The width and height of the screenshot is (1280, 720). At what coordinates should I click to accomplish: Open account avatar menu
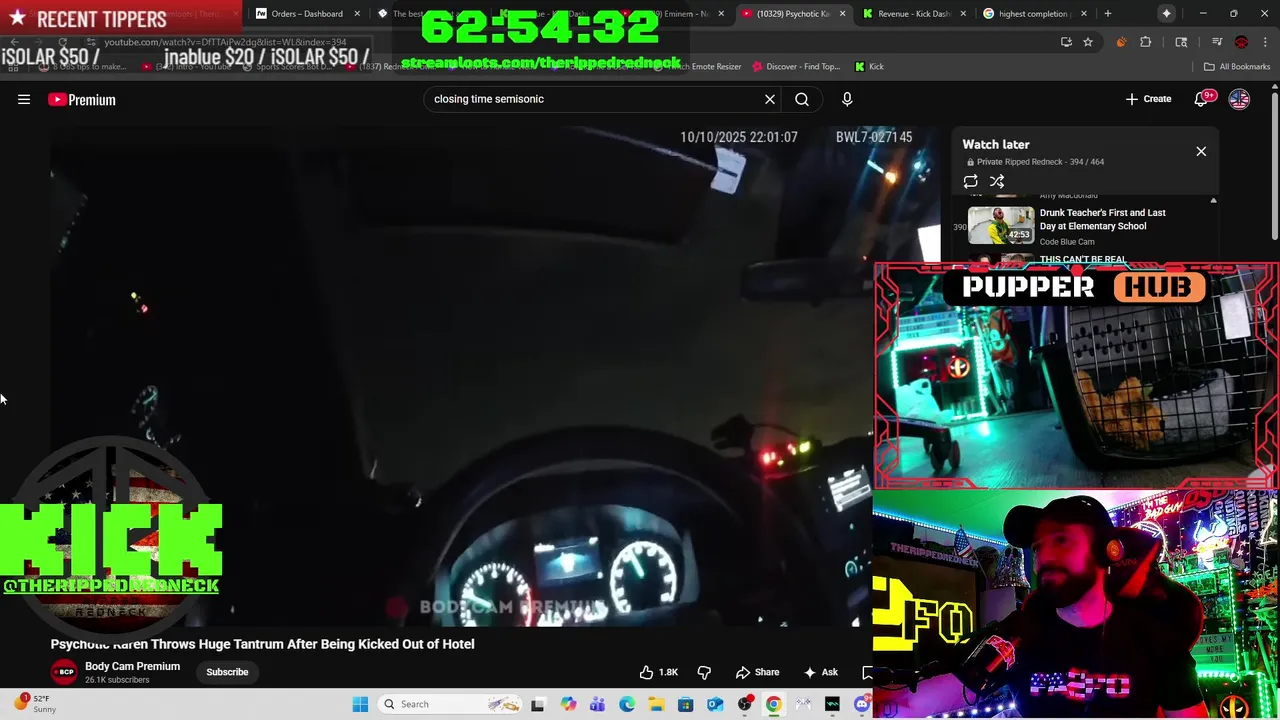1239,99
